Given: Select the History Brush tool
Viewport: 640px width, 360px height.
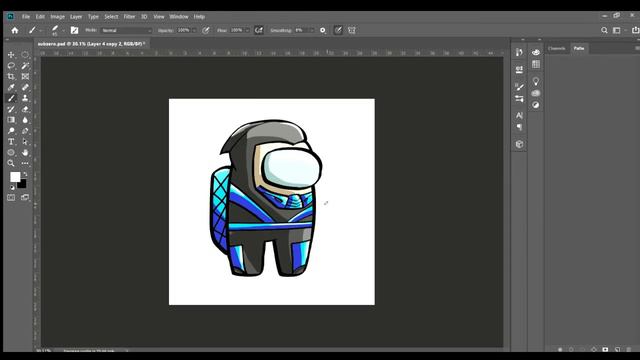Looking at the screenshot, I should 11,109.
